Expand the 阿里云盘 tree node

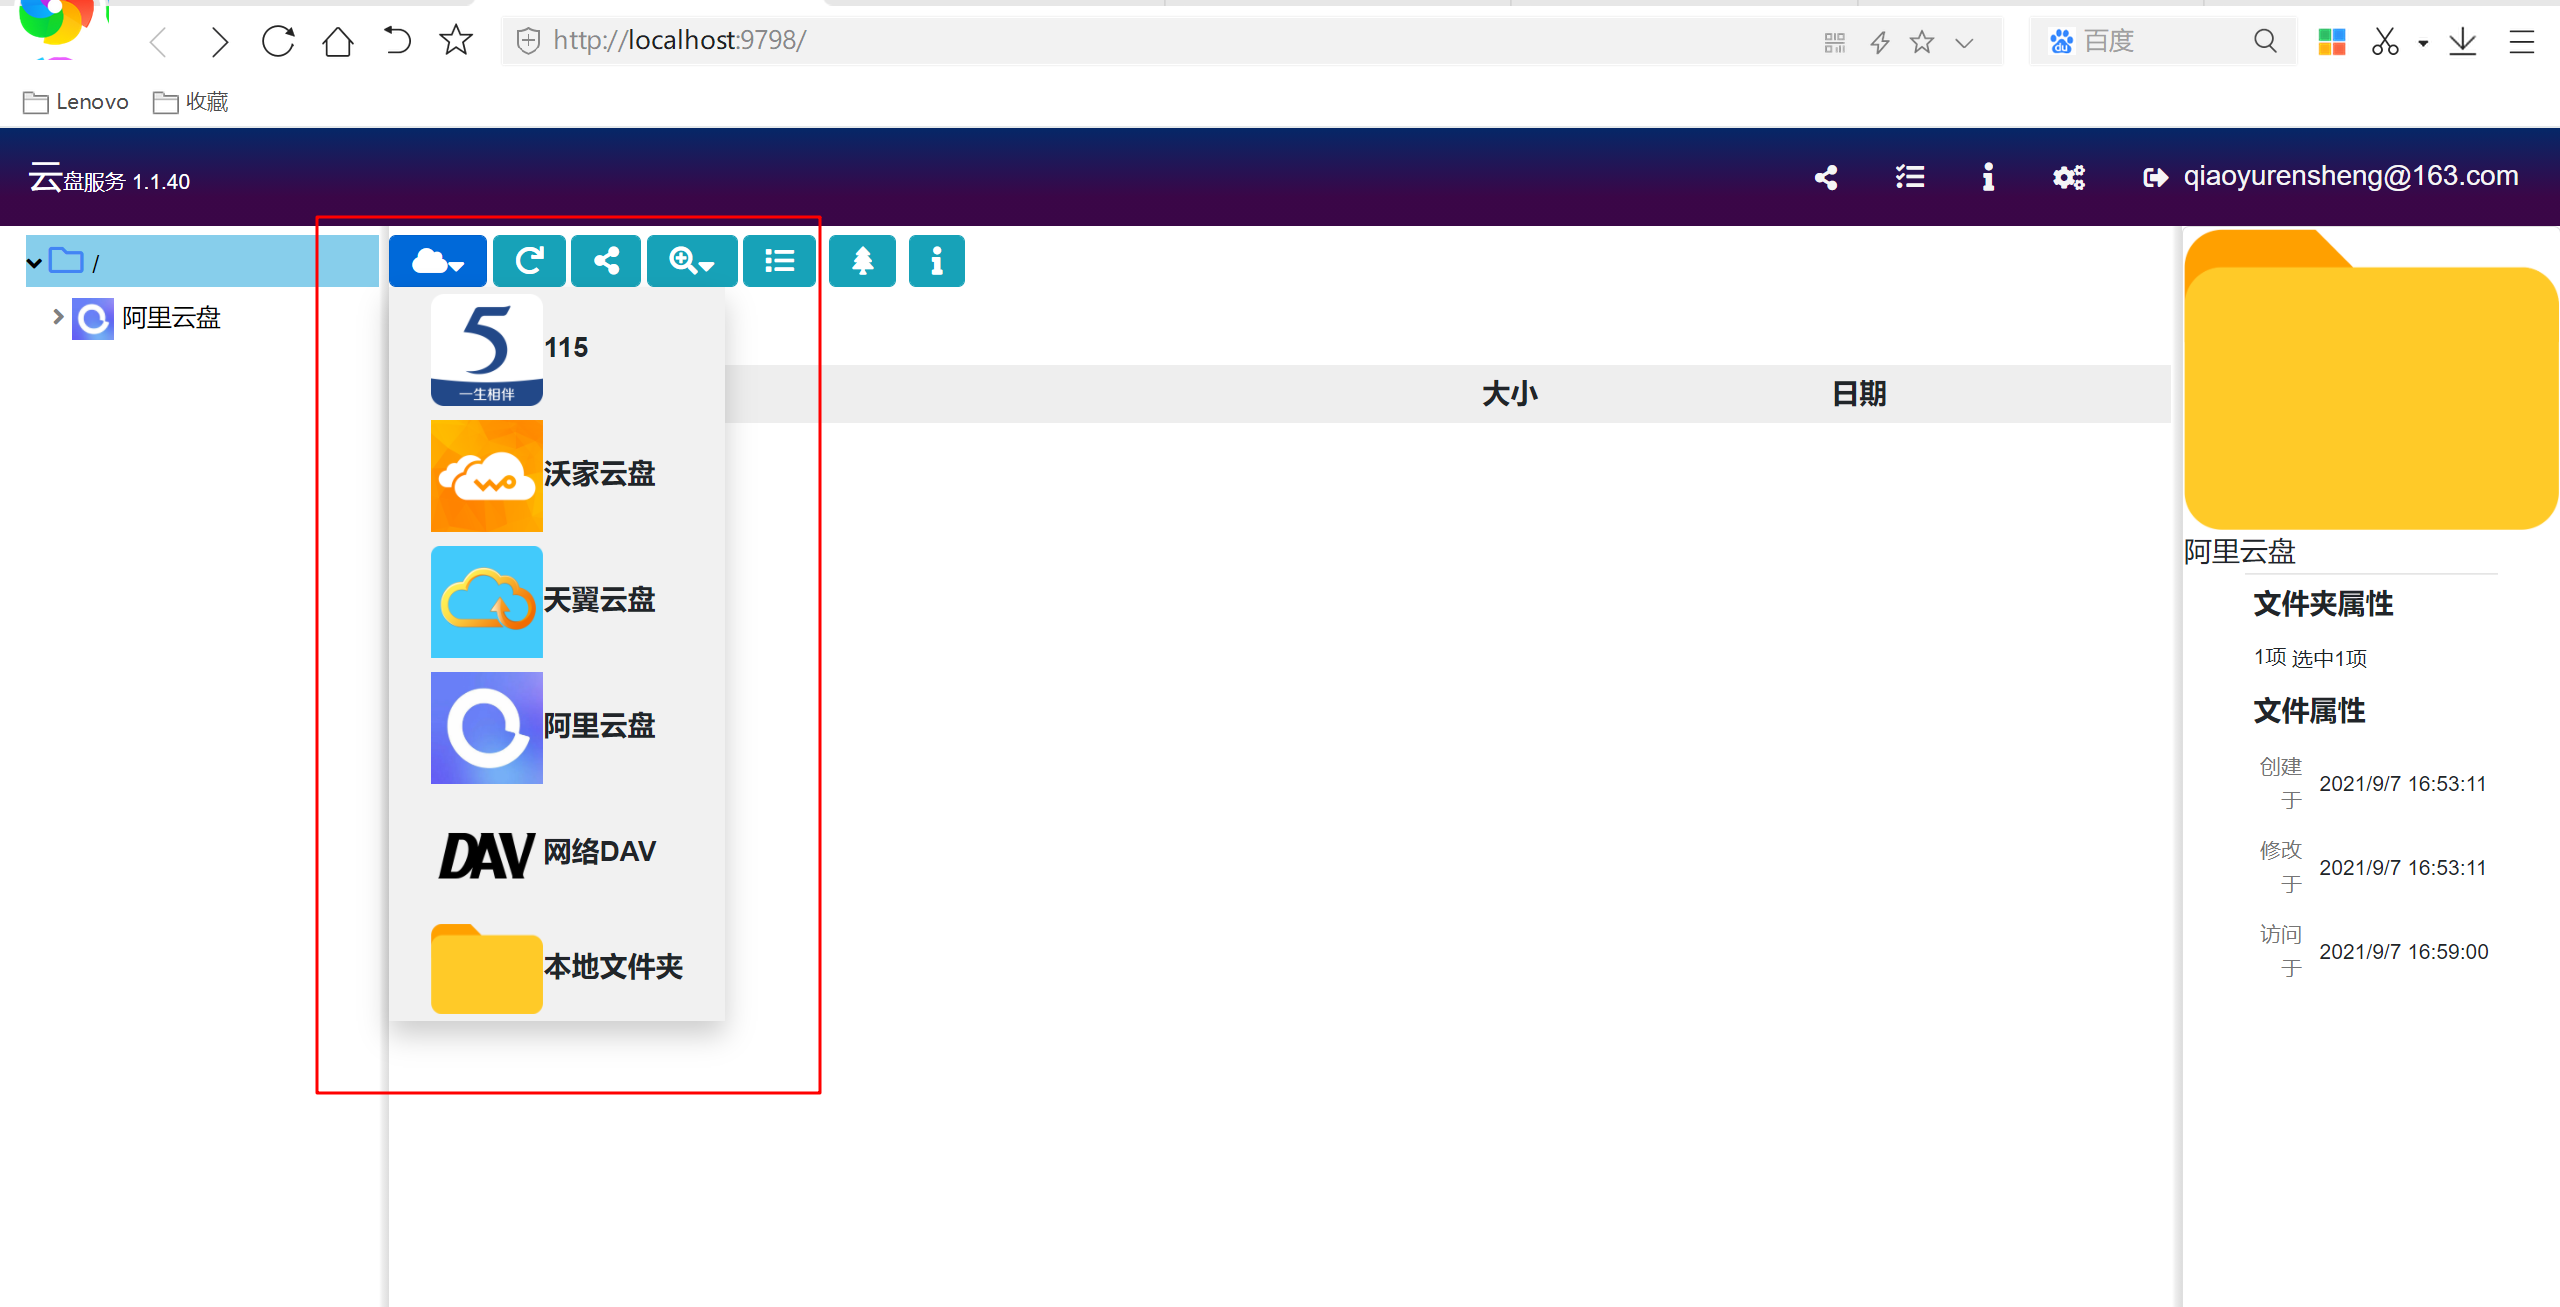point(57,317)
